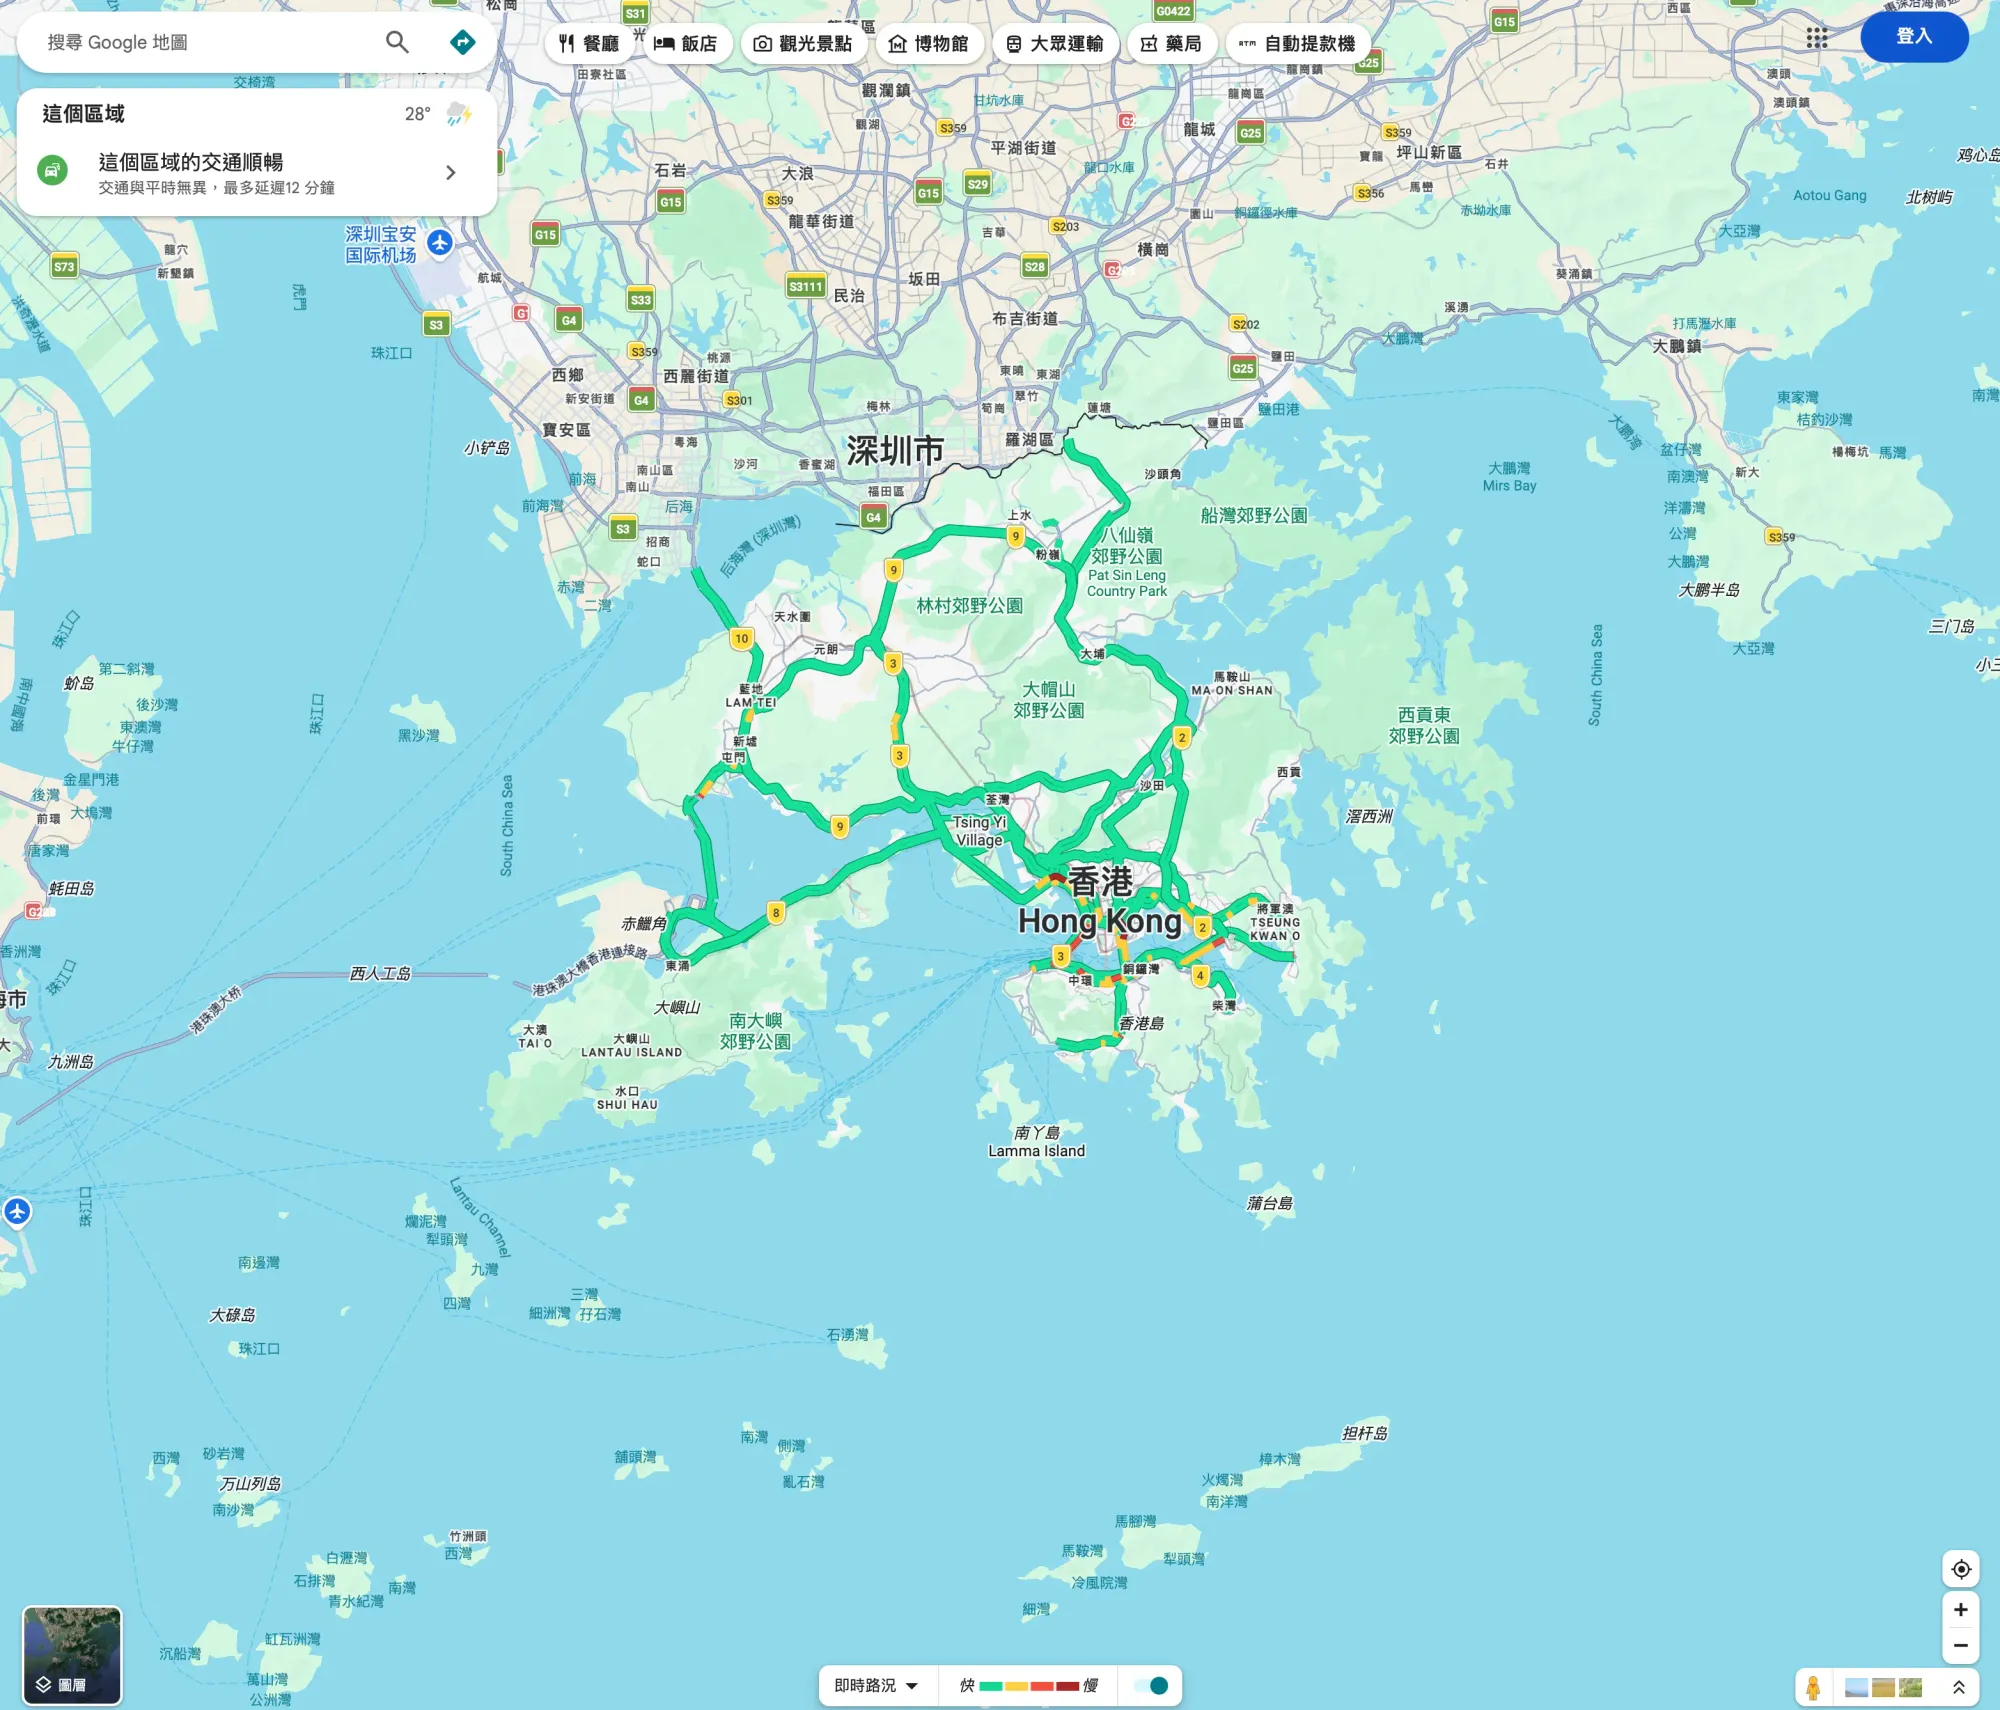The width and height of the screenshot is (2000, 1710).
Task: Click the 林村郊野公園 label
Action: coord(970,605)
